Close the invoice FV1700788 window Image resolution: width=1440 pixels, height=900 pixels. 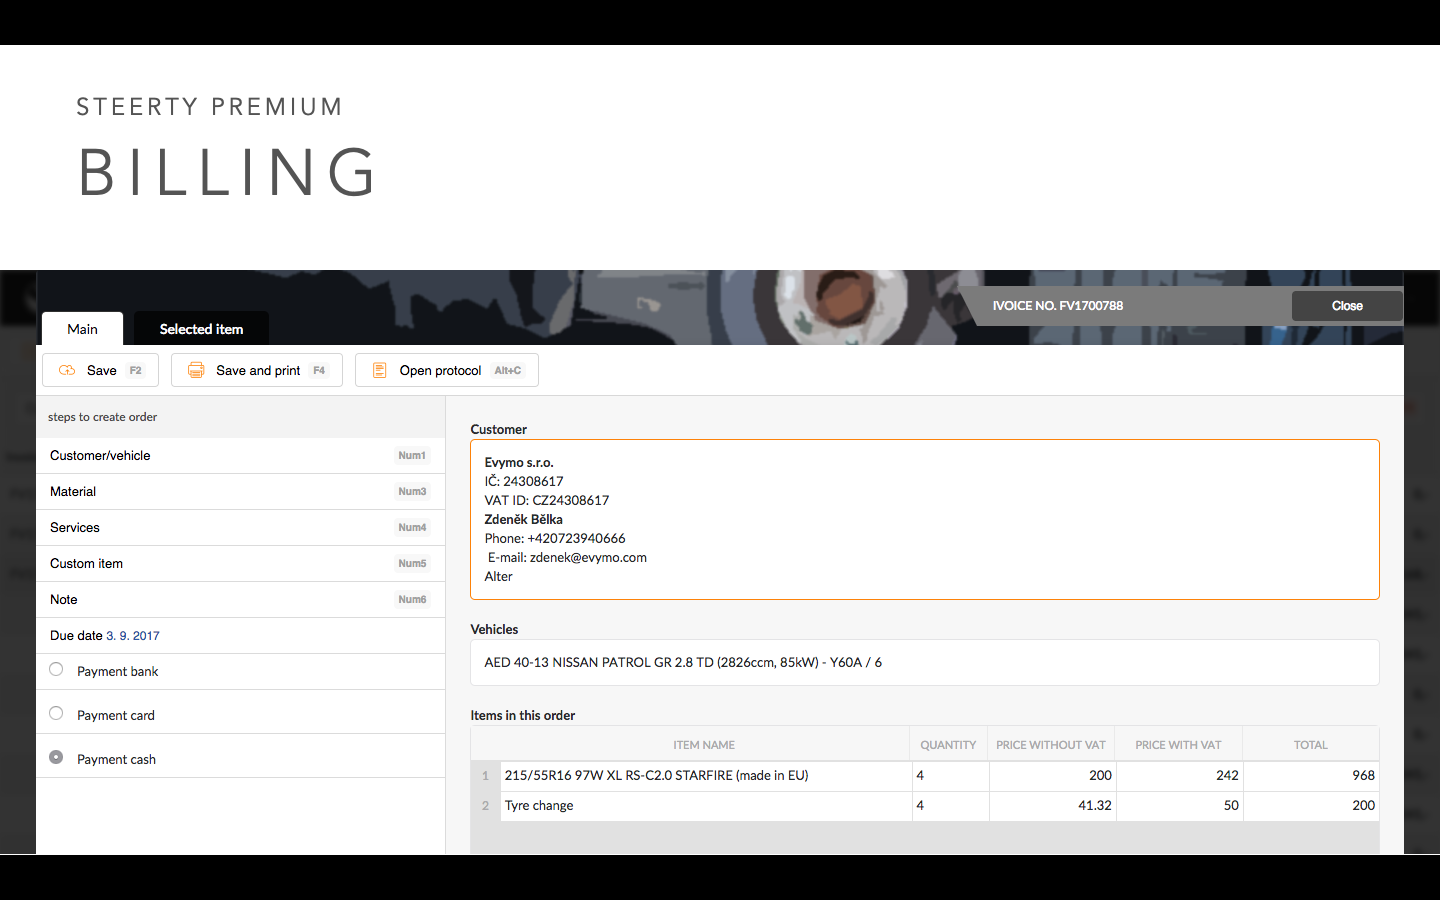click(1347, 306)
